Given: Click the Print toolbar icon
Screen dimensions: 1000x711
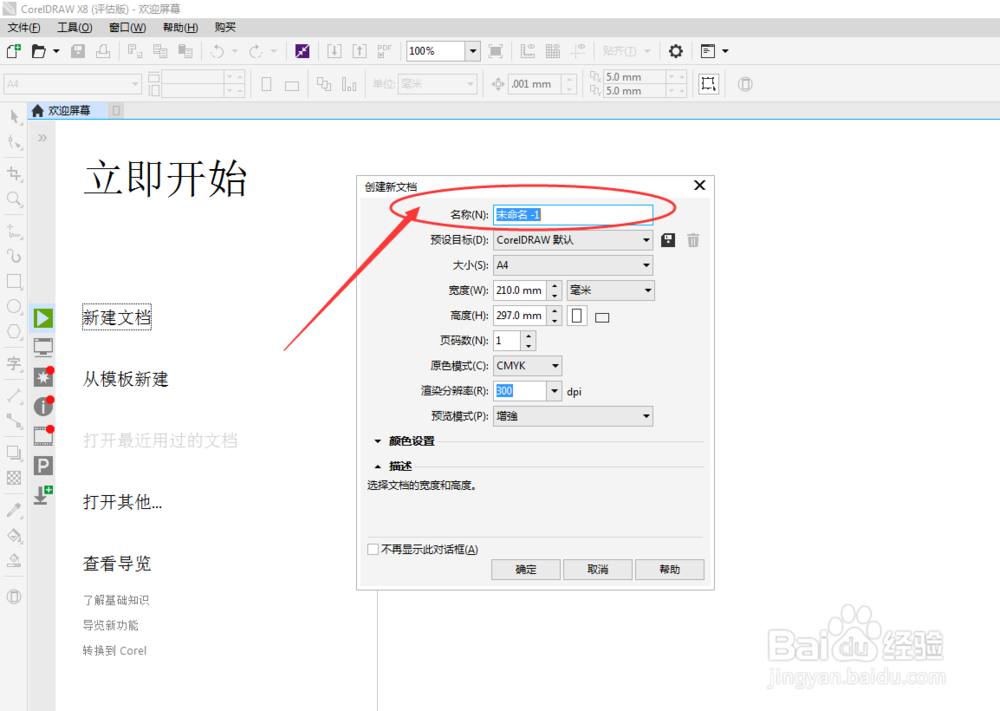Looking at the screenshot, I should 103,51.
